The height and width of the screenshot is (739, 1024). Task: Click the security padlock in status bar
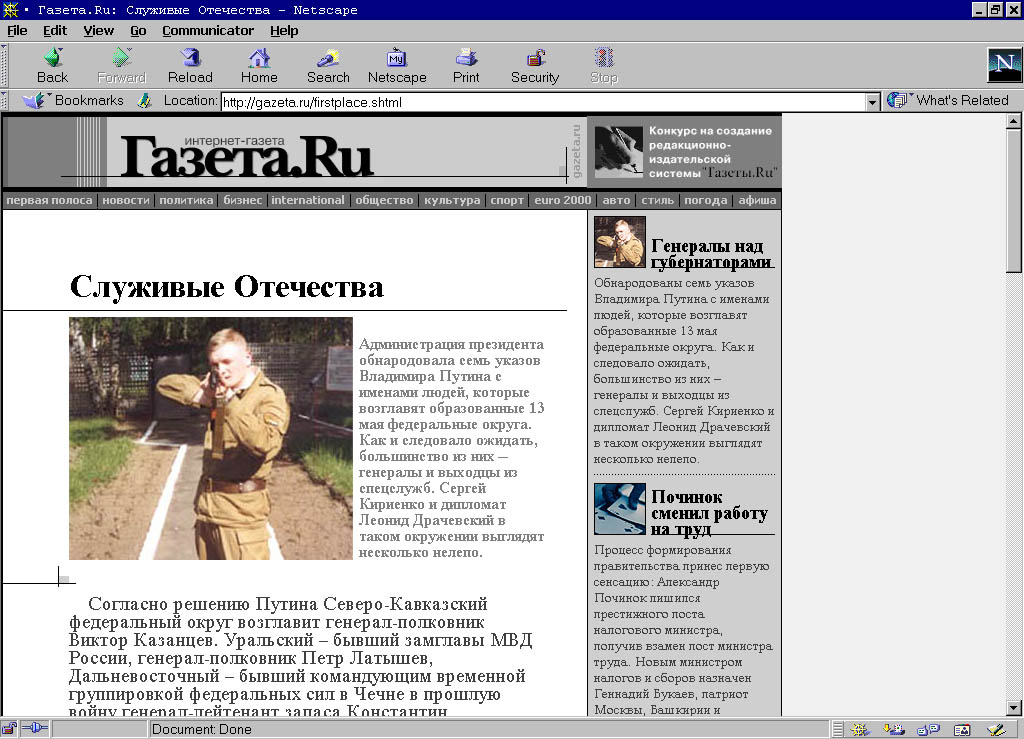coord(9,729)
